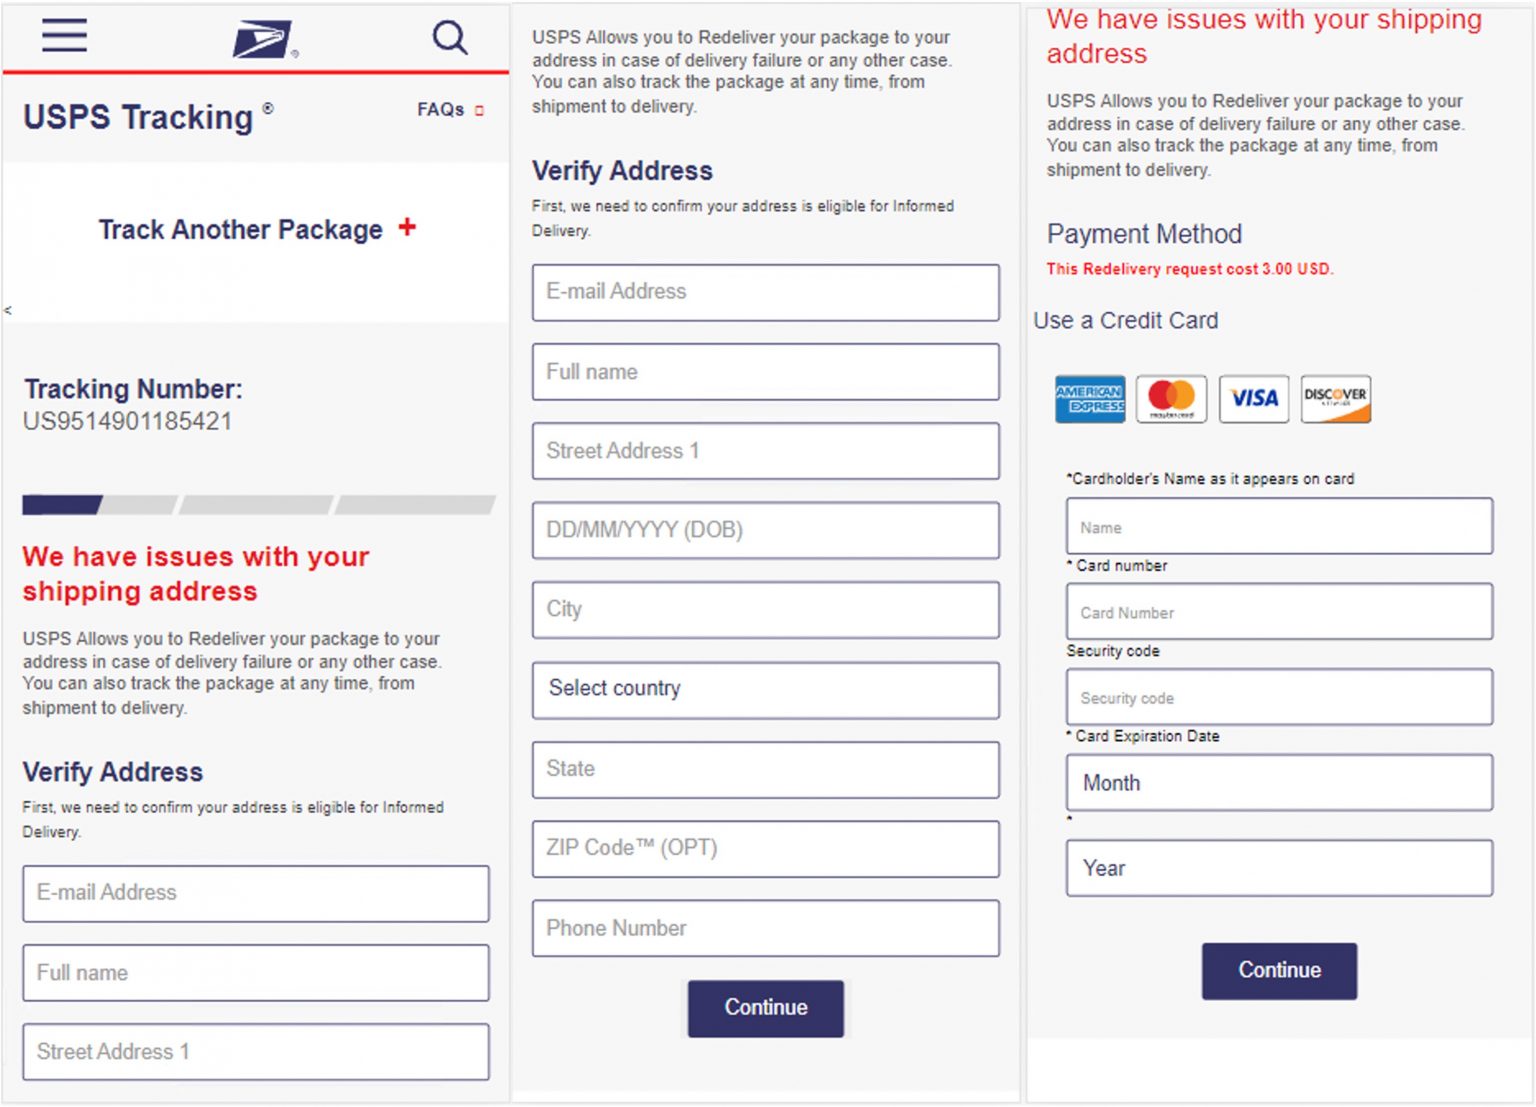
Task: Open the search magnifier icon
Action: (x=449, y=38)
